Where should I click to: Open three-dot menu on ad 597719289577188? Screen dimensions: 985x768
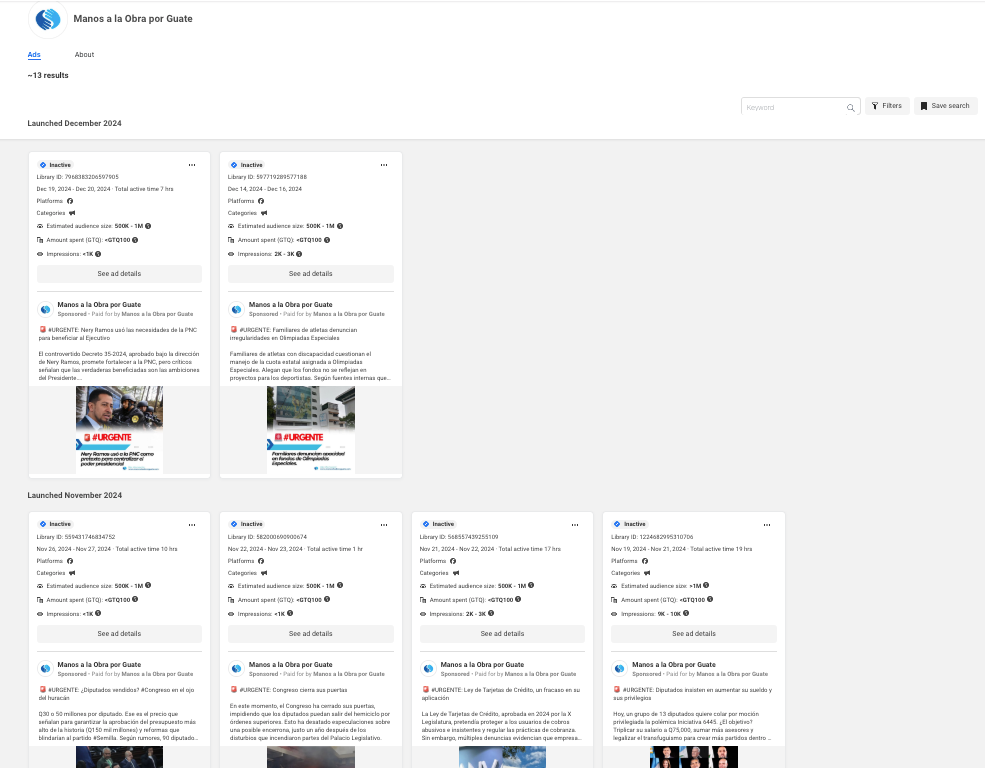coord(384,165)
